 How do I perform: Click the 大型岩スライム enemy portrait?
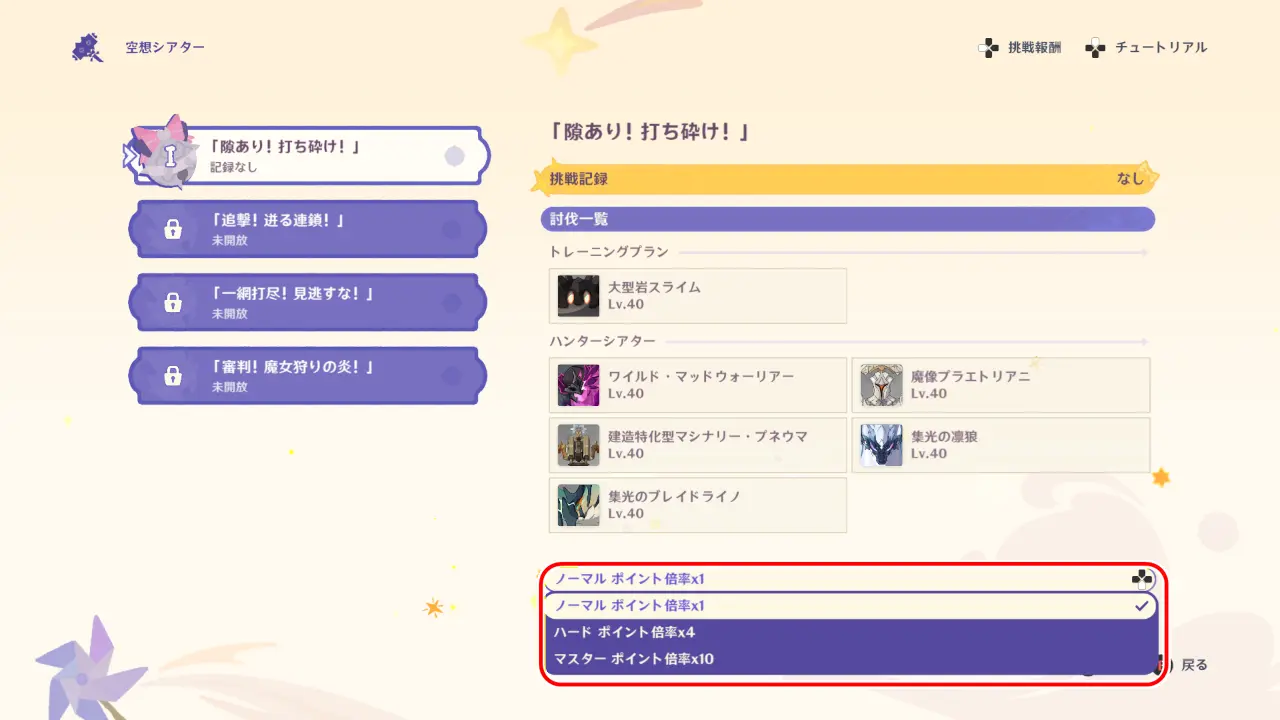point(579,296)
